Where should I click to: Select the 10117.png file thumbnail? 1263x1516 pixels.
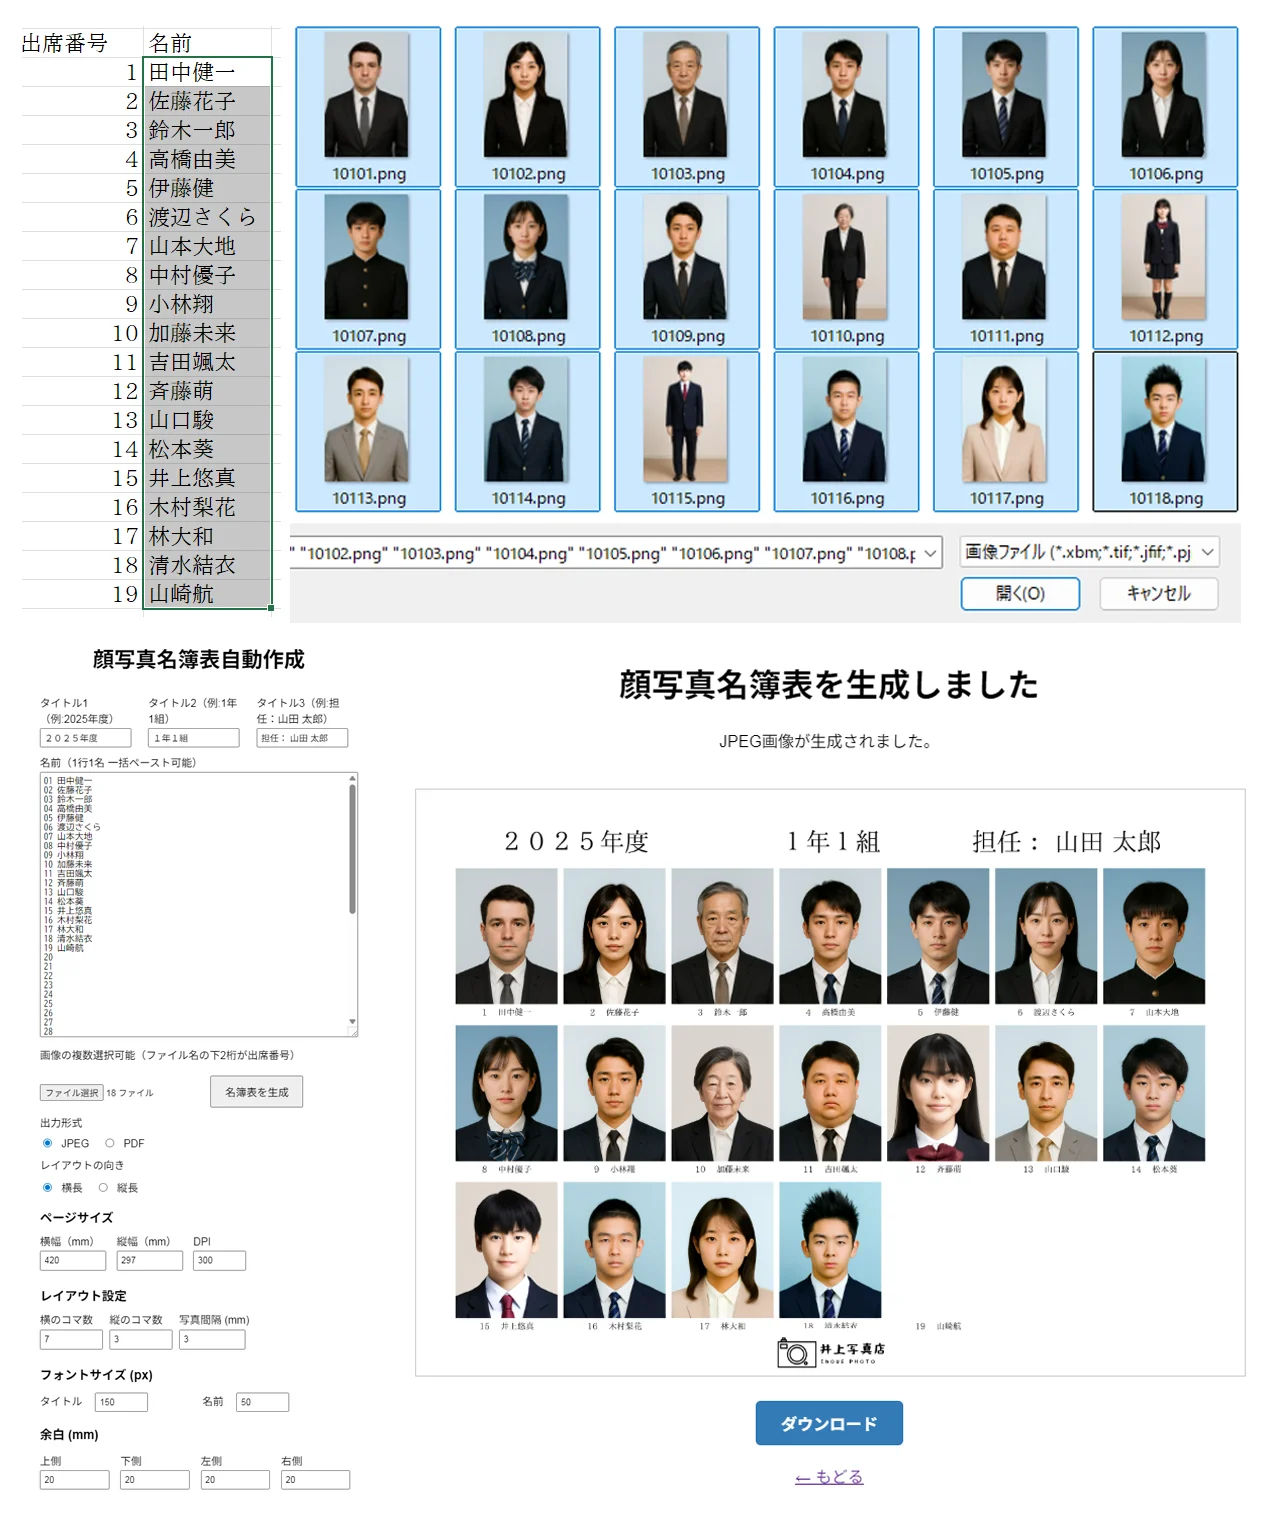[1006, 431]
